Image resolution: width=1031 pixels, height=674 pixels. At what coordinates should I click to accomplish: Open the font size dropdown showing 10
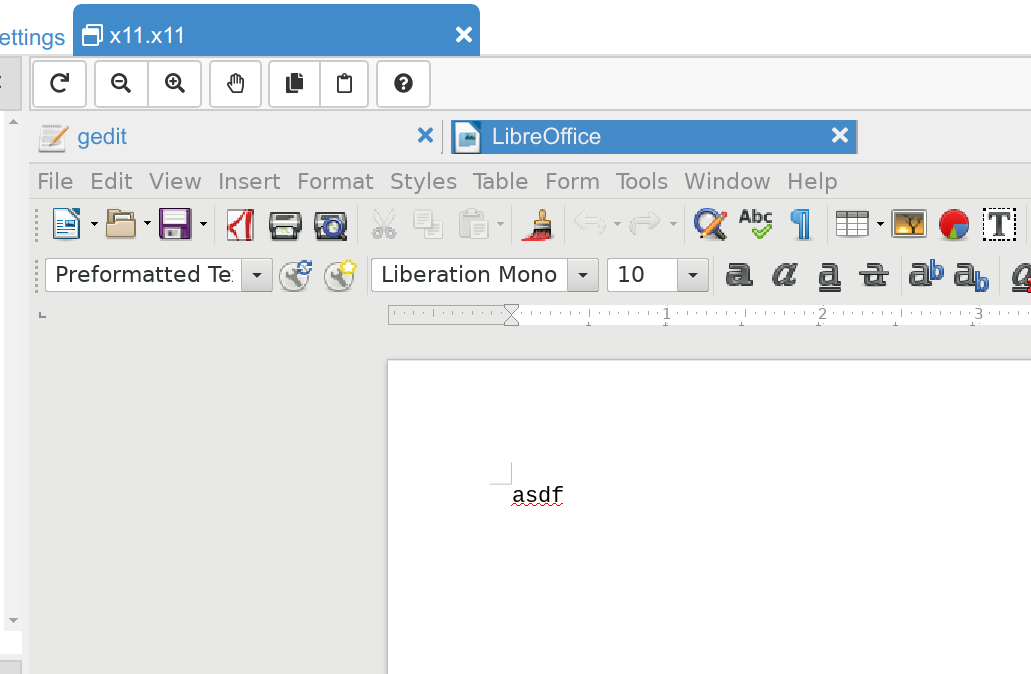coord(692,275)
